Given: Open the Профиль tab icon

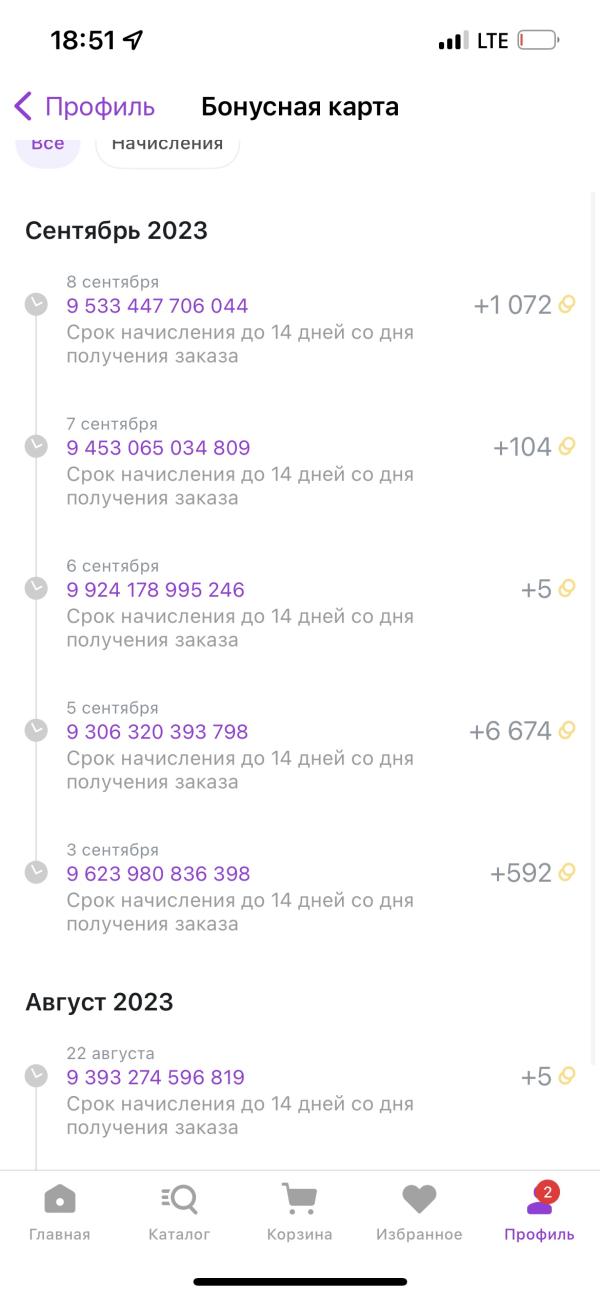Looking at the screenshot, I should coord(540,1198).
